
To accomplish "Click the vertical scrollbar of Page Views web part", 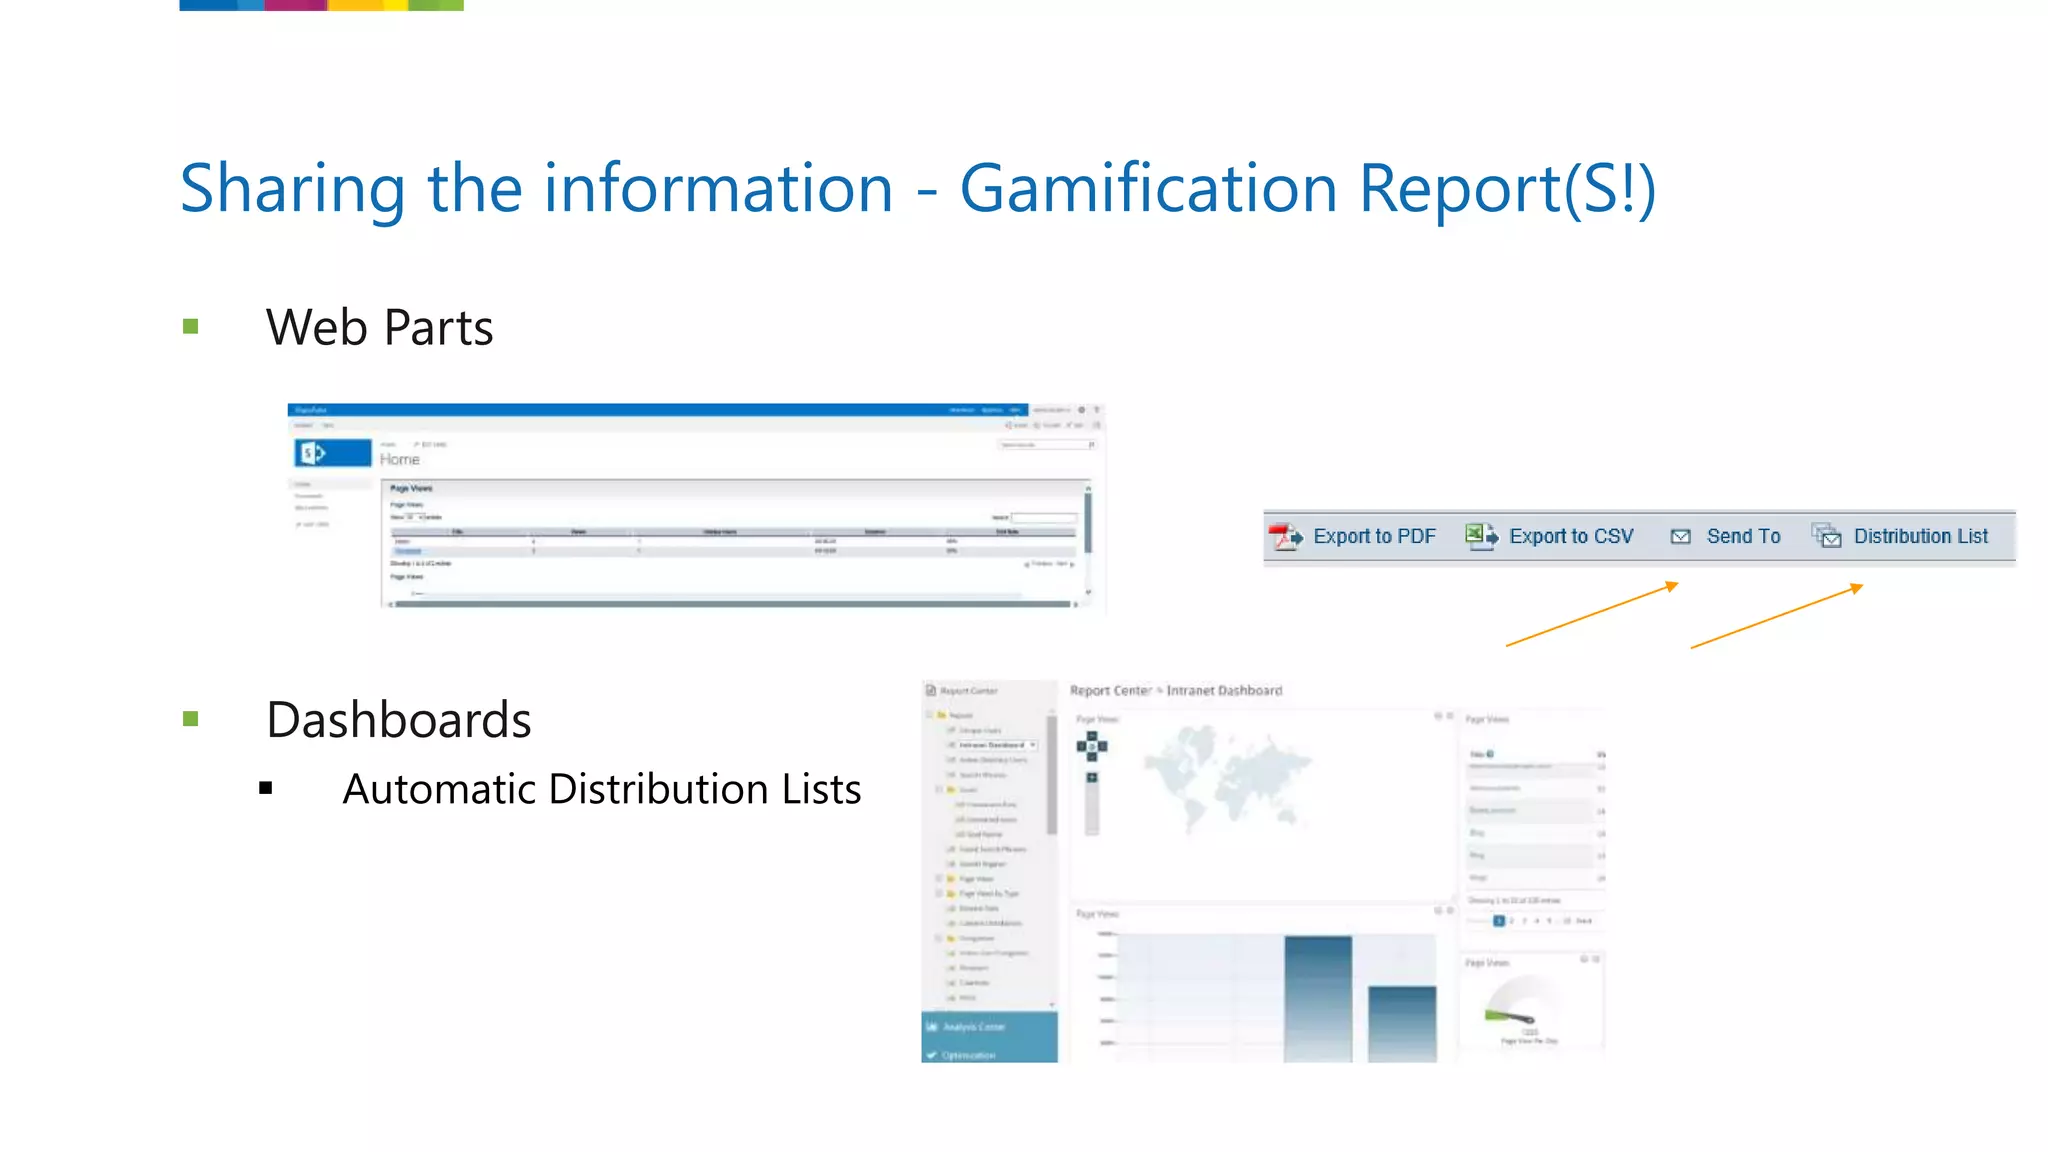I will [1088, 523].
